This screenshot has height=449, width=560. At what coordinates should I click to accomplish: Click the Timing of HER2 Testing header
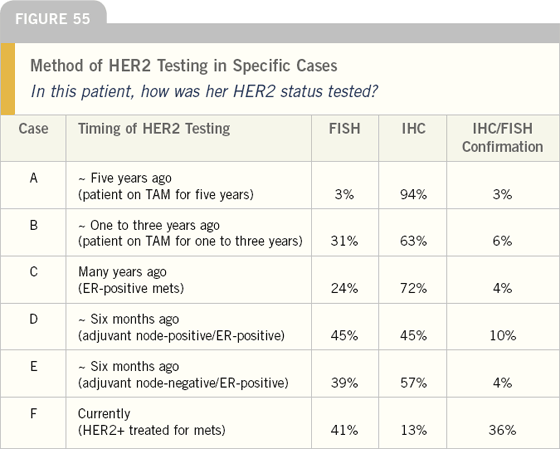tap(154, 129)
